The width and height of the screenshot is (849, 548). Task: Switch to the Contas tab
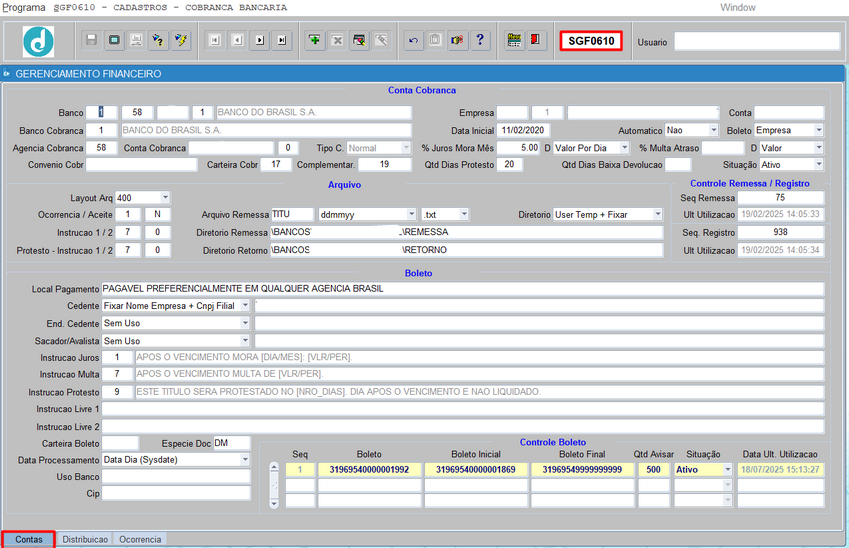point(29,539)
